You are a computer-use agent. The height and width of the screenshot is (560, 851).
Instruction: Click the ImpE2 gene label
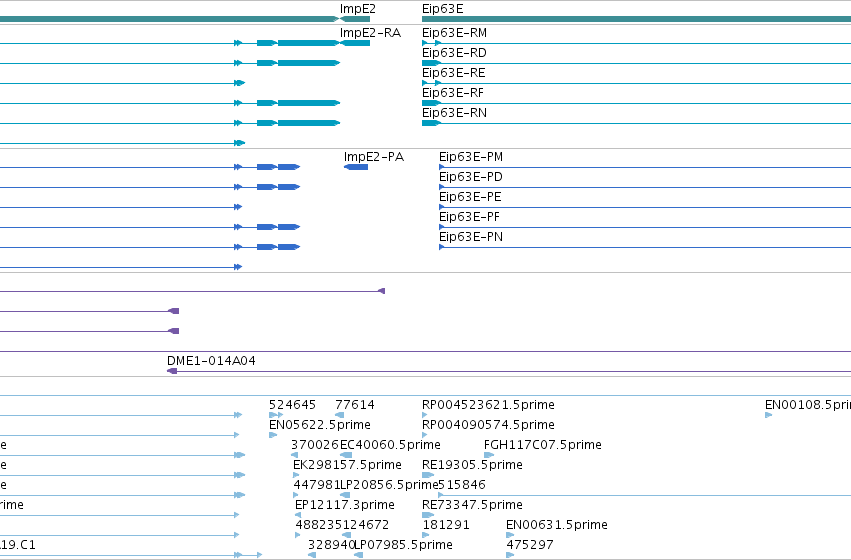point(358,9)
